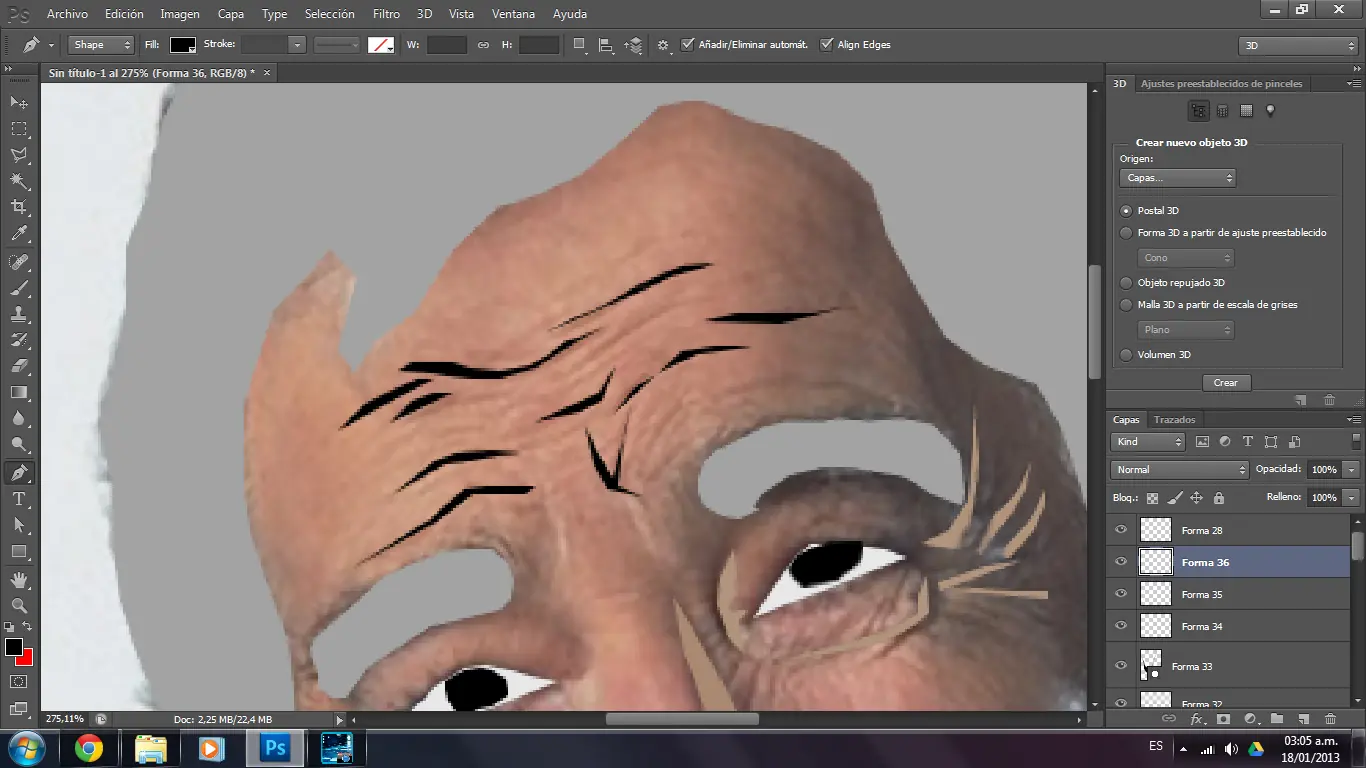Select the Zoom tool
1366x768 pixels.
click(x=19, y=606)
